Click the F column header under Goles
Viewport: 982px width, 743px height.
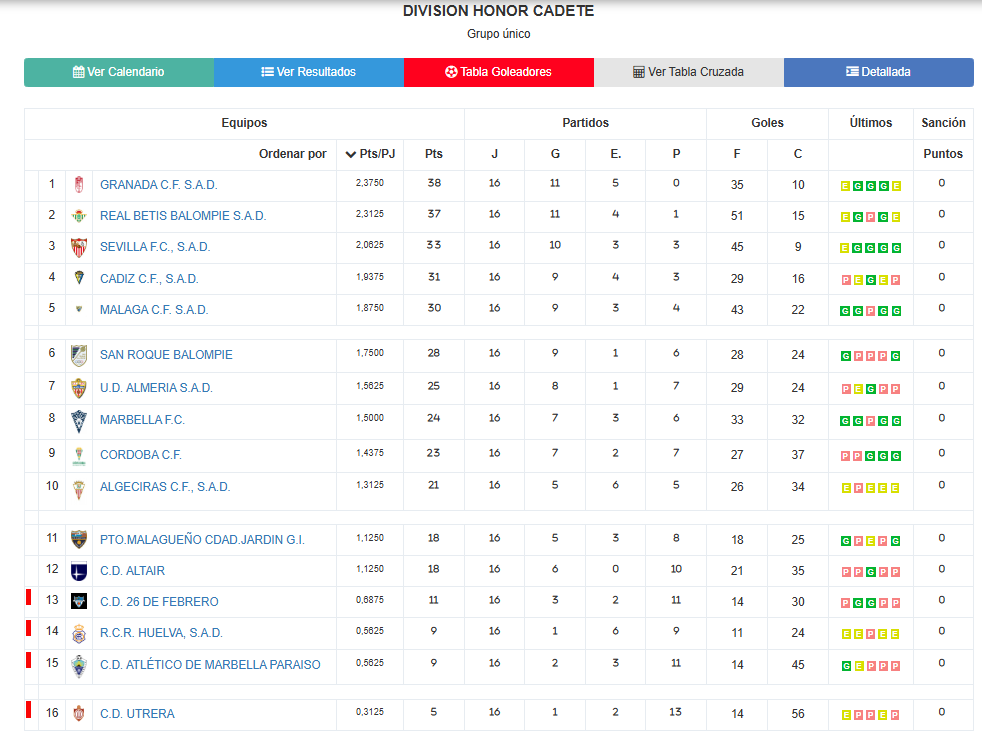tap(736, 154)
